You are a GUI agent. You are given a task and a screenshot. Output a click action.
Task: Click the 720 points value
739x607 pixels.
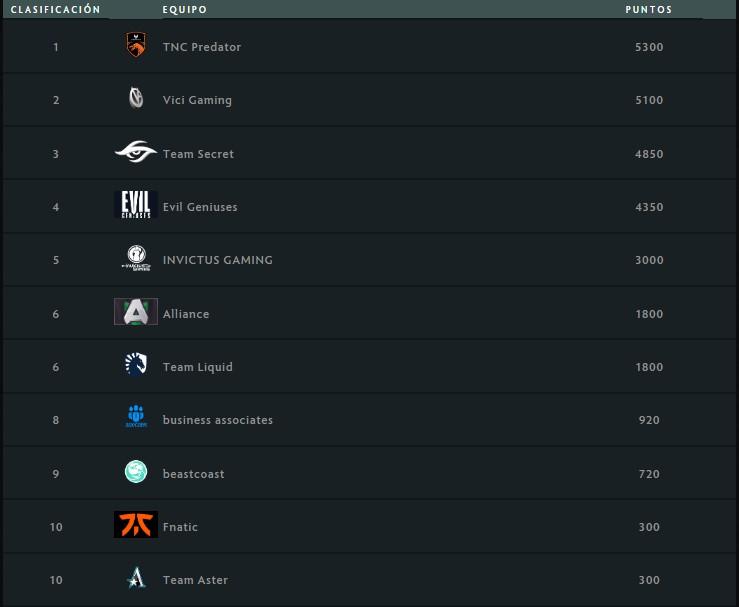coord(649,474)
